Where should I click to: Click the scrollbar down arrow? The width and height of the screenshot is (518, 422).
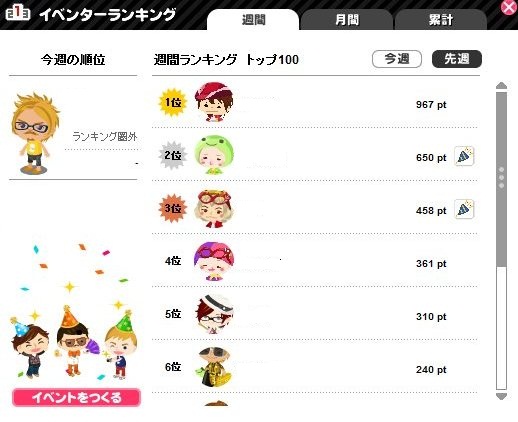(x=501, y=396)
